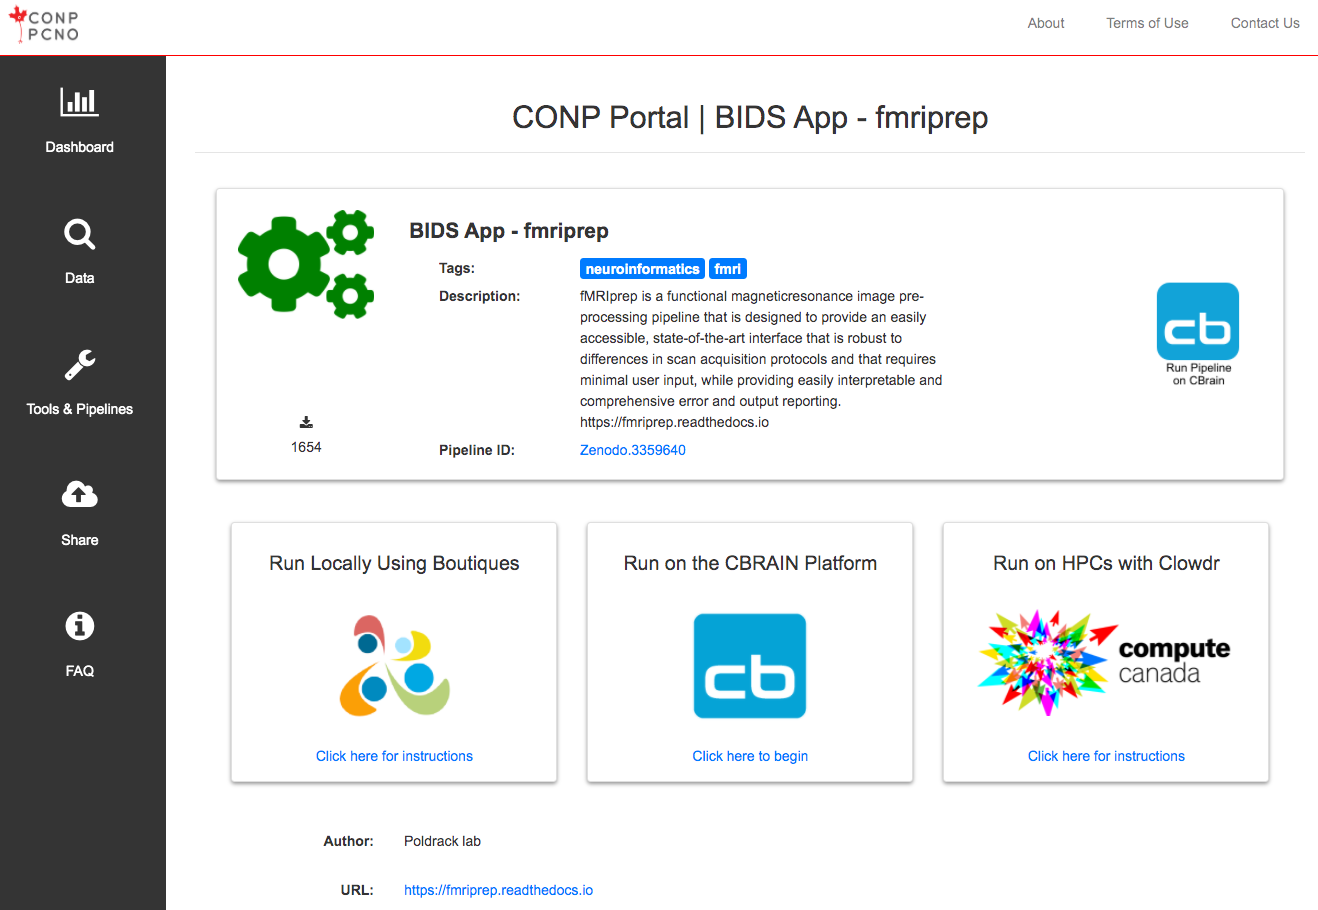The height and width of the screenshot is (910, 1318).
Task: Open the Zenodo.3359640 pipeline ID link
Action: pyautogui.click(x=632, y=450)
